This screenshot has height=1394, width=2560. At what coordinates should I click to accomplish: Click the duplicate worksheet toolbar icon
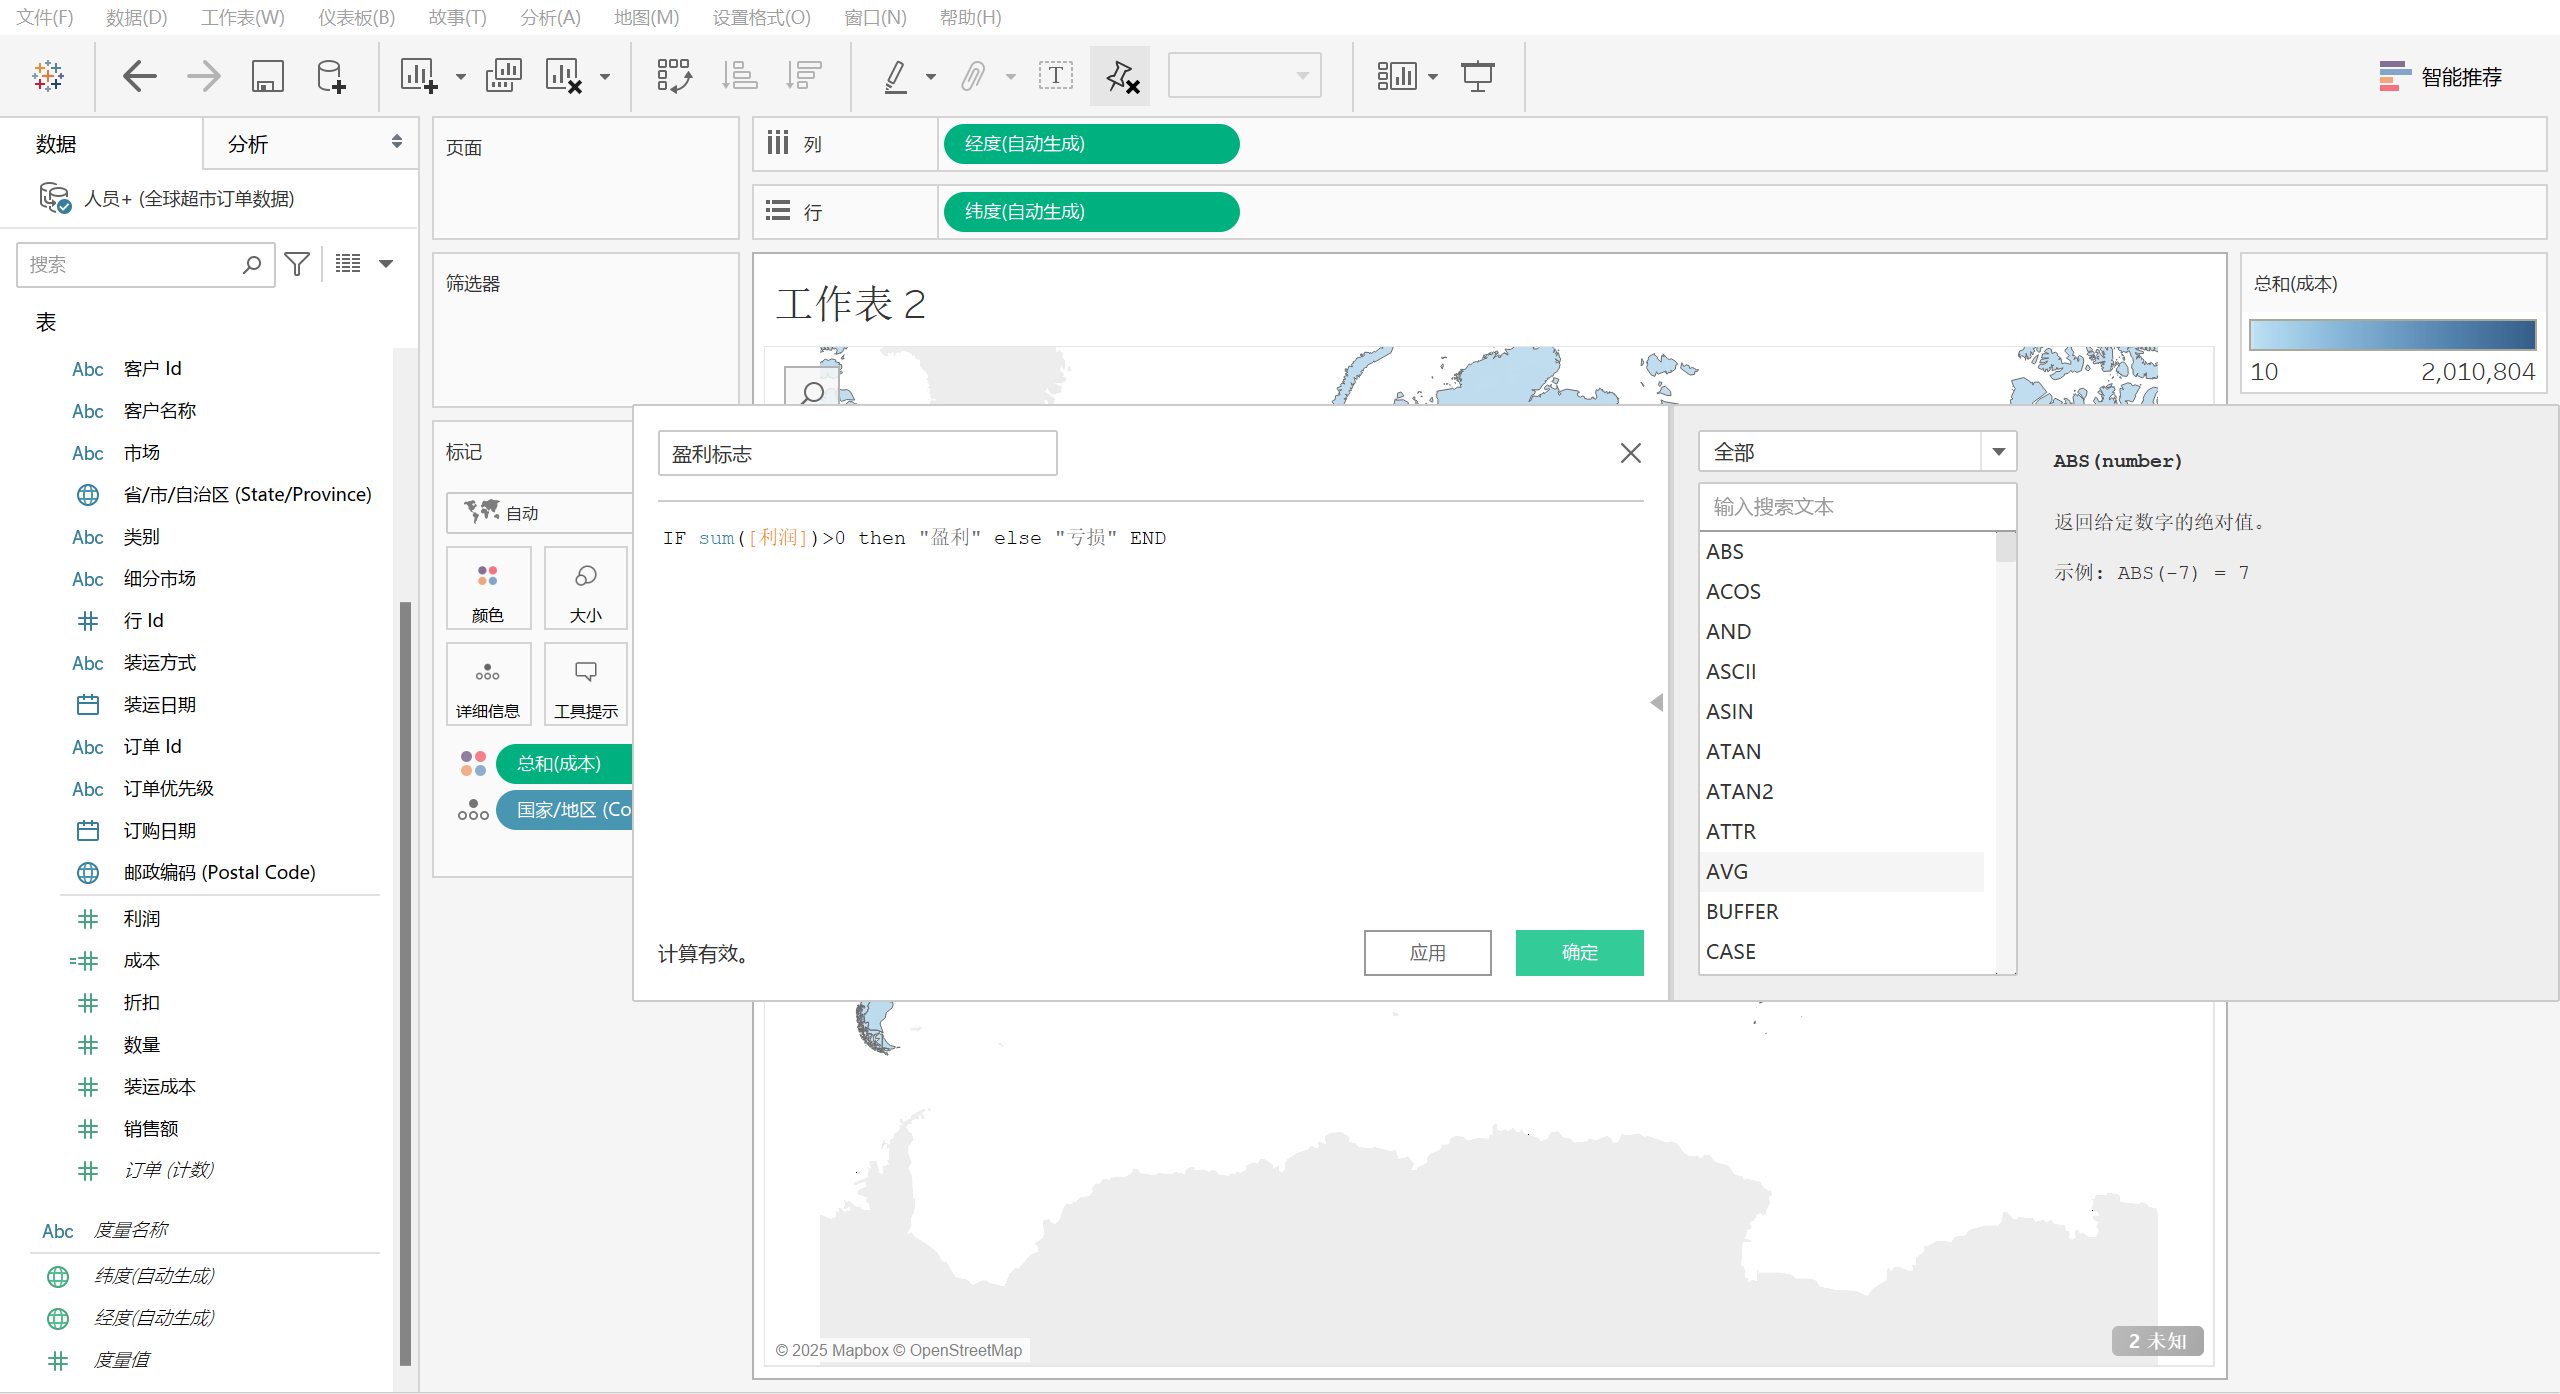[x=503, y=76]
